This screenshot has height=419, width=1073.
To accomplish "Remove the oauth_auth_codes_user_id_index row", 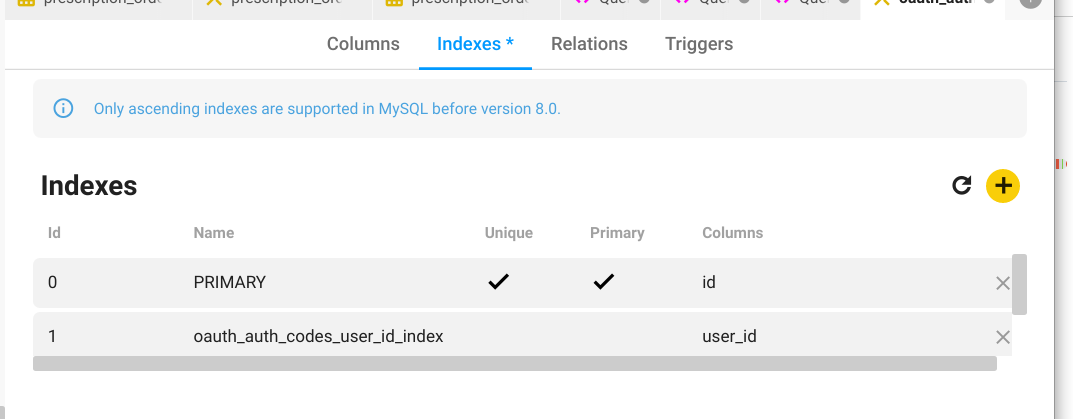I will [x=1003, y=337].
